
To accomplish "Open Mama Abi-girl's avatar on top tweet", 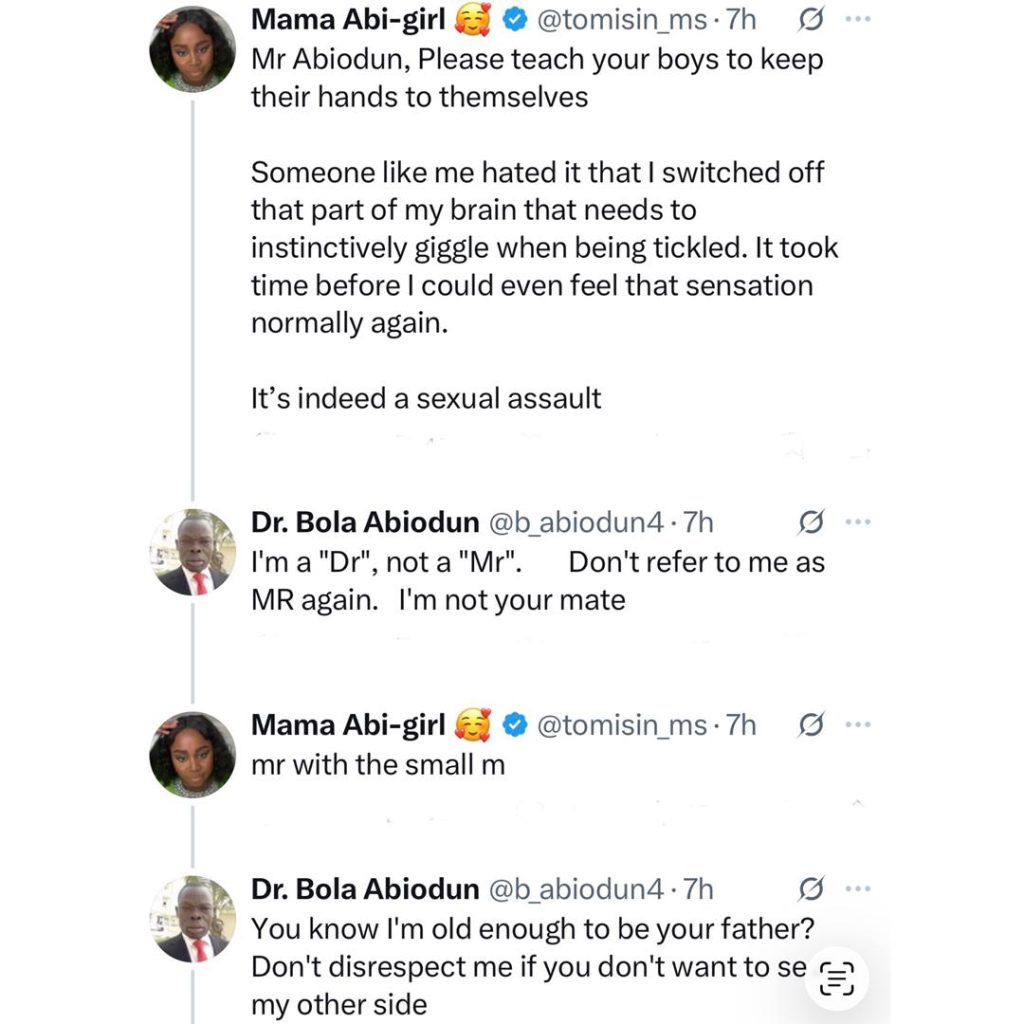I will [x=192, y=50].
